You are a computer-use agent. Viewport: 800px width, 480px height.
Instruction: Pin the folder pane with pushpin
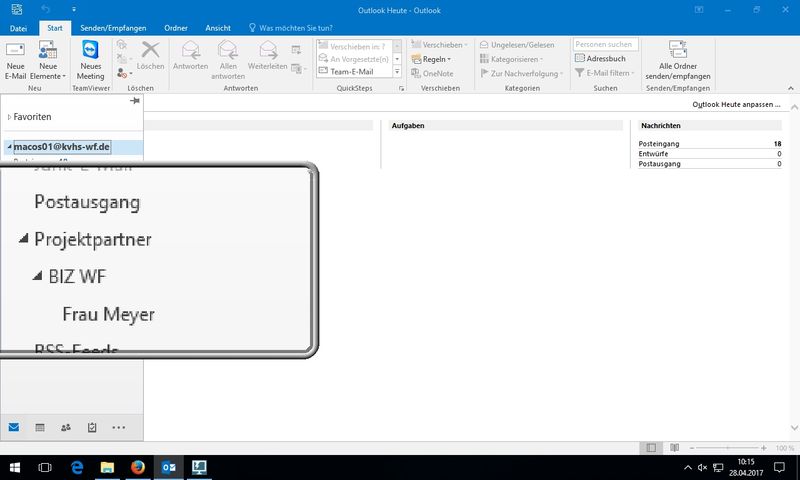coord(135,102)
